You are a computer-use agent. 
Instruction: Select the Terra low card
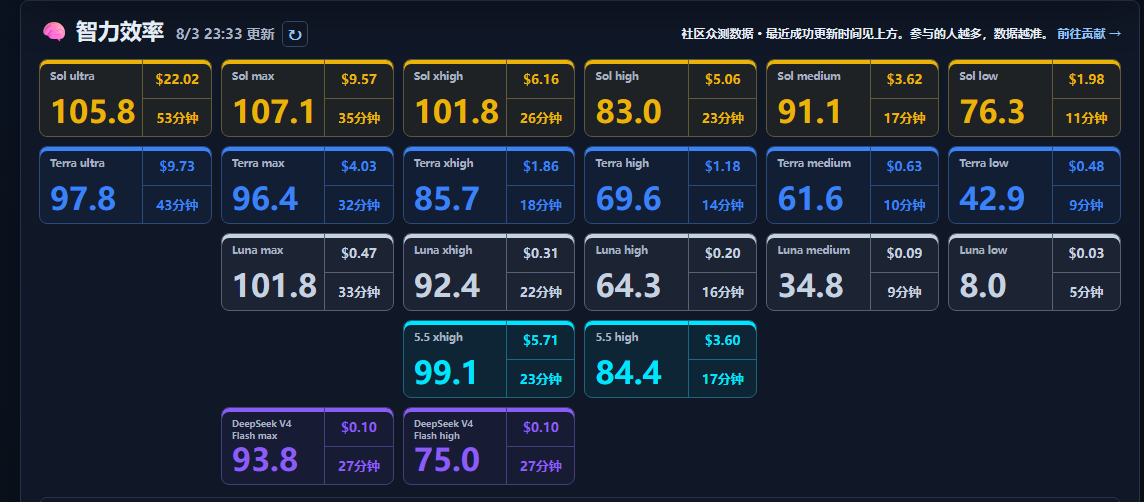[x=1035, y=185]
